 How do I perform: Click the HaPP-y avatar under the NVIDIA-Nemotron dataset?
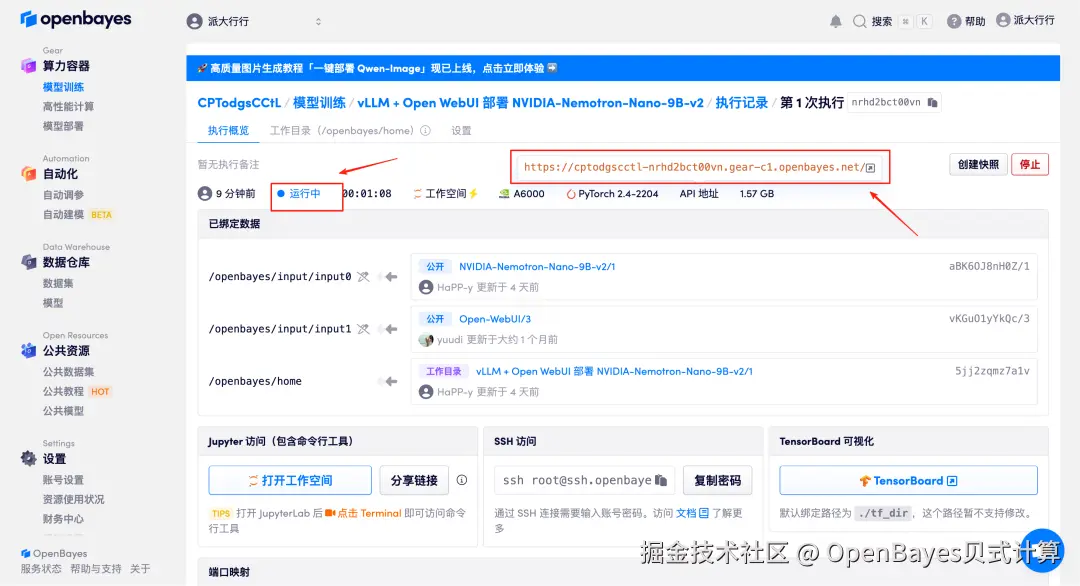pos(426,287)
